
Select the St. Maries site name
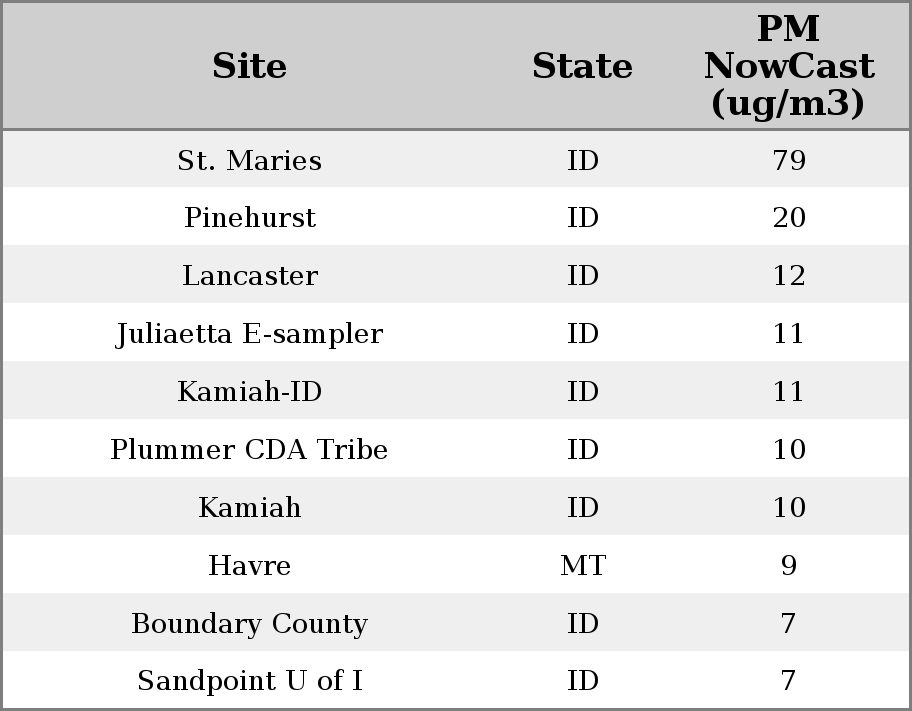click(x=249, y=161)
